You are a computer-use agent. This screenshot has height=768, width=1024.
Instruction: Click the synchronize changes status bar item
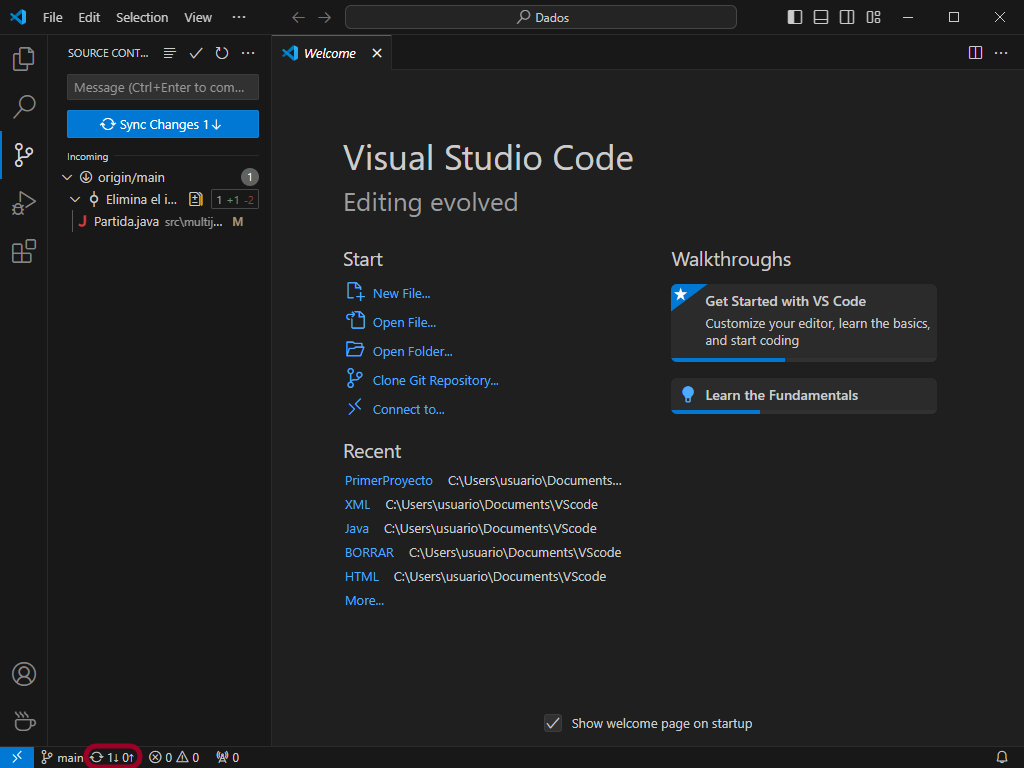(x=112, y=758)
